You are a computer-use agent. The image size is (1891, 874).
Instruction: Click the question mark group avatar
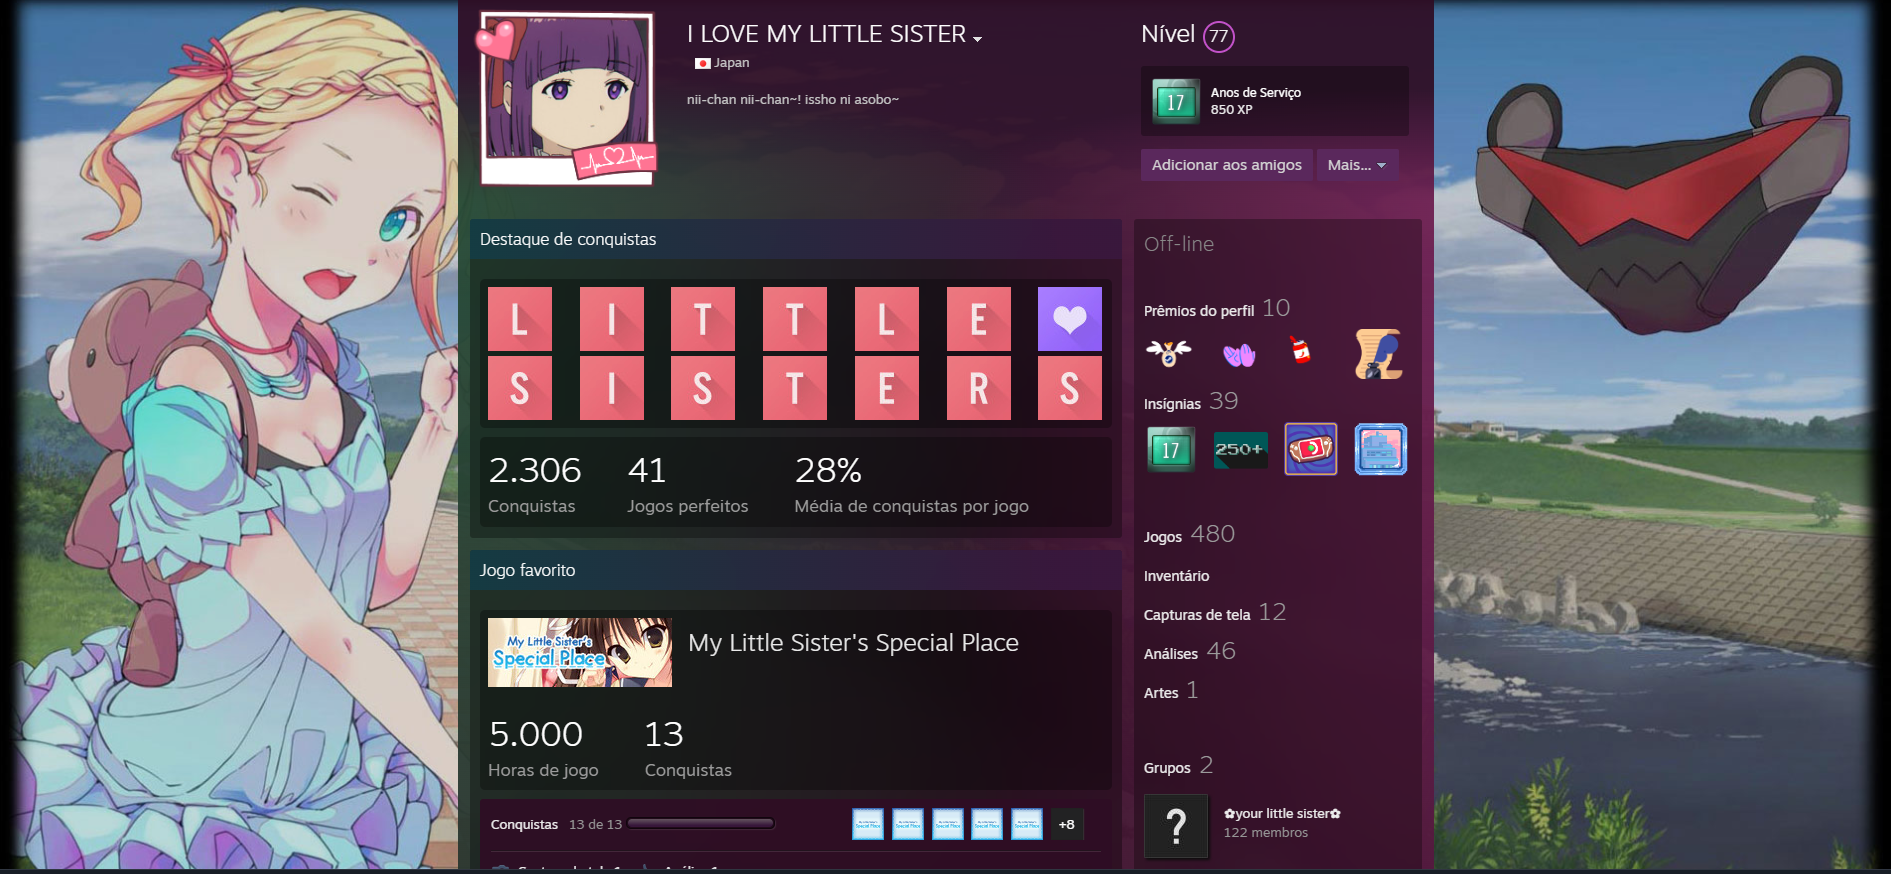click(1176, 826)
